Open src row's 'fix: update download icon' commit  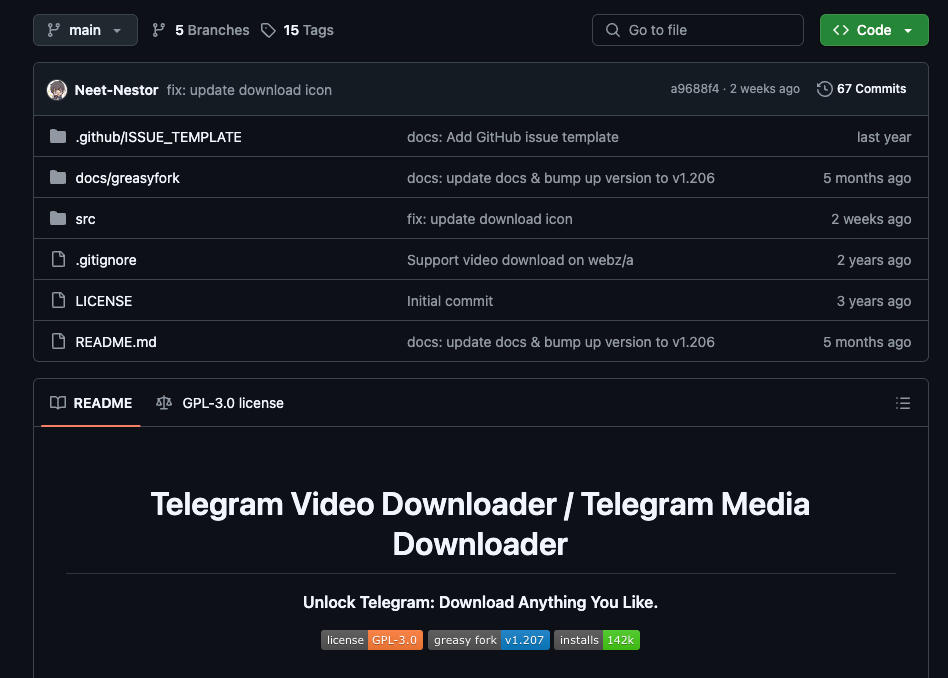point(490,220)
